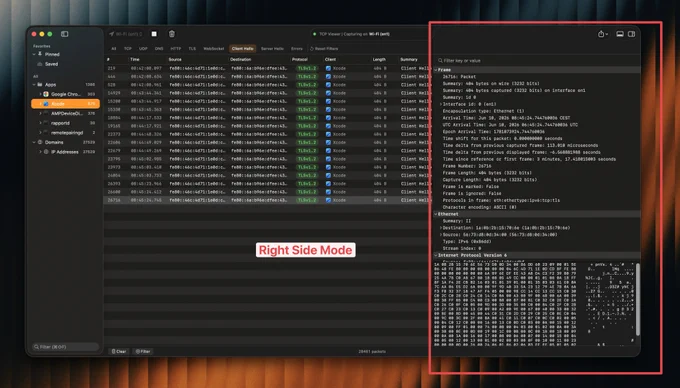Select Xcode in the sidebar

65,104
